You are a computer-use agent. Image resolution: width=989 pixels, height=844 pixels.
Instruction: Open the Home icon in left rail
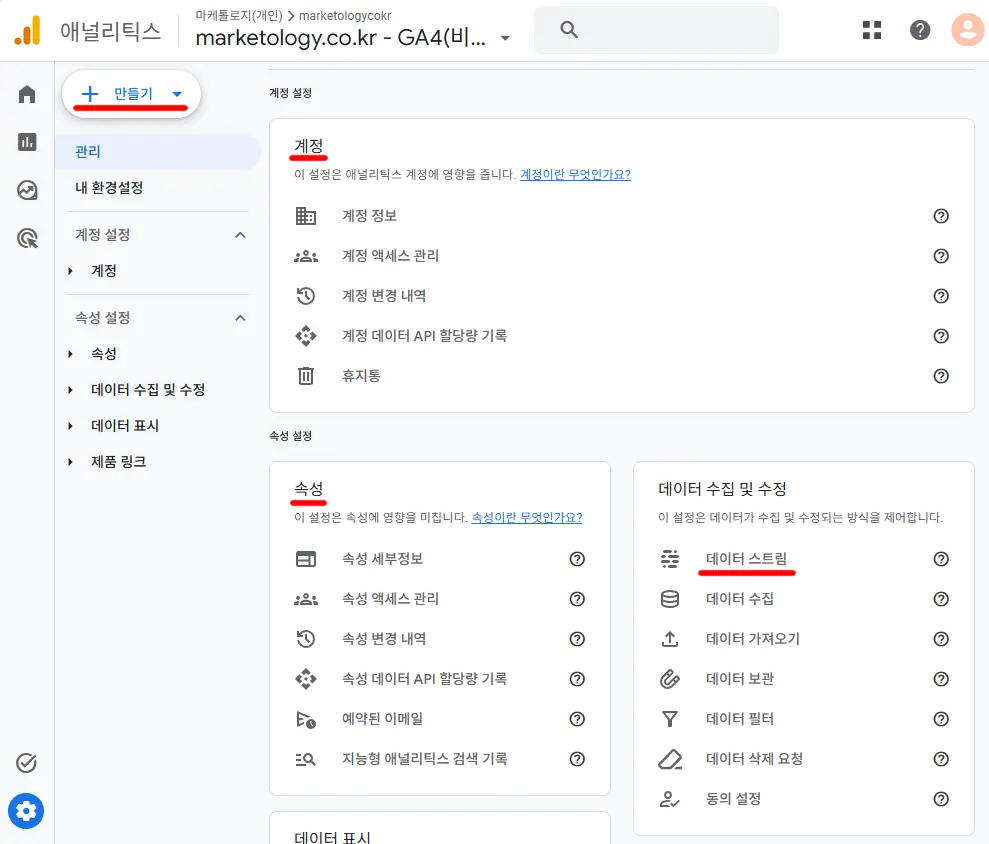(x=27, y=95)
